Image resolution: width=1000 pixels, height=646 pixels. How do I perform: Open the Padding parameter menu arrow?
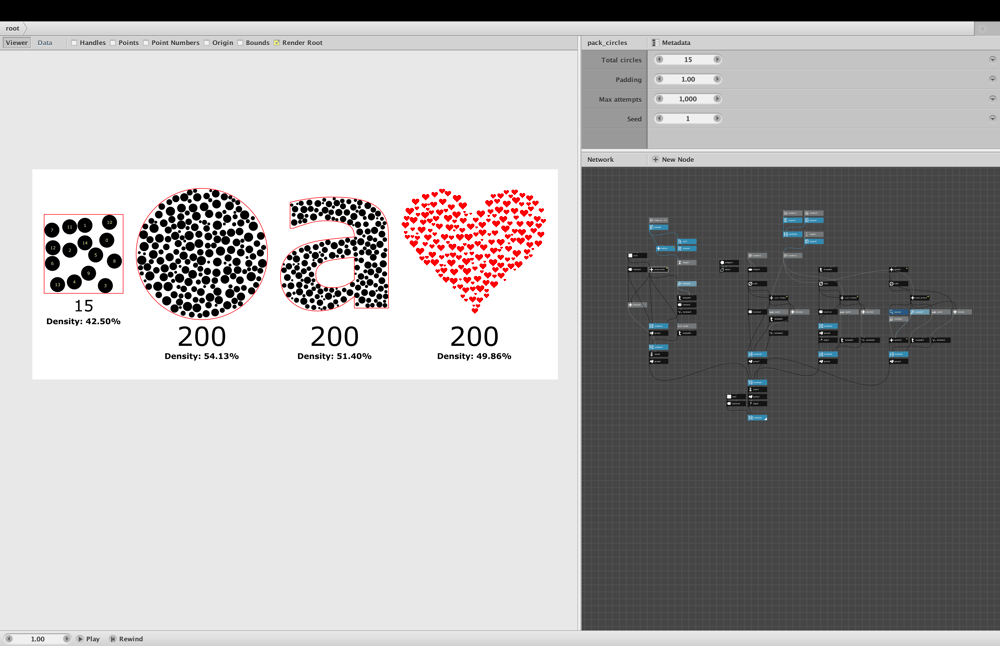point(992,79)
